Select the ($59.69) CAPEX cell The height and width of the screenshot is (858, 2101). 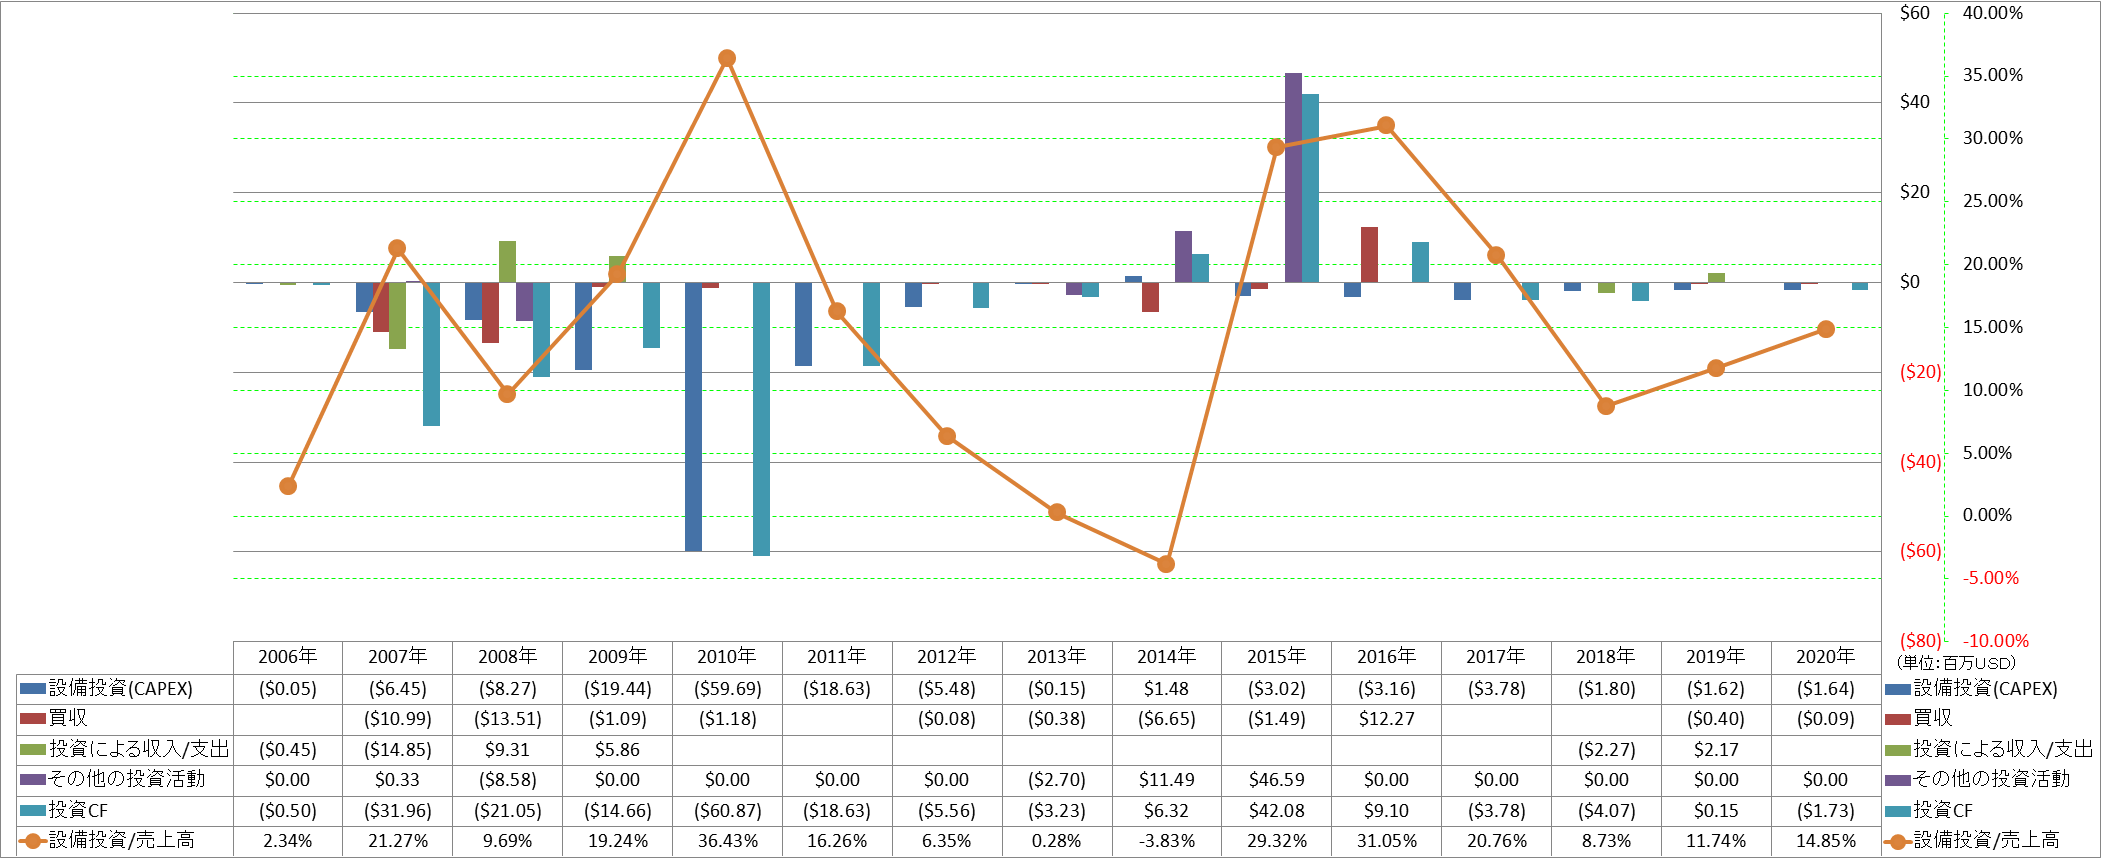[727, 689]
